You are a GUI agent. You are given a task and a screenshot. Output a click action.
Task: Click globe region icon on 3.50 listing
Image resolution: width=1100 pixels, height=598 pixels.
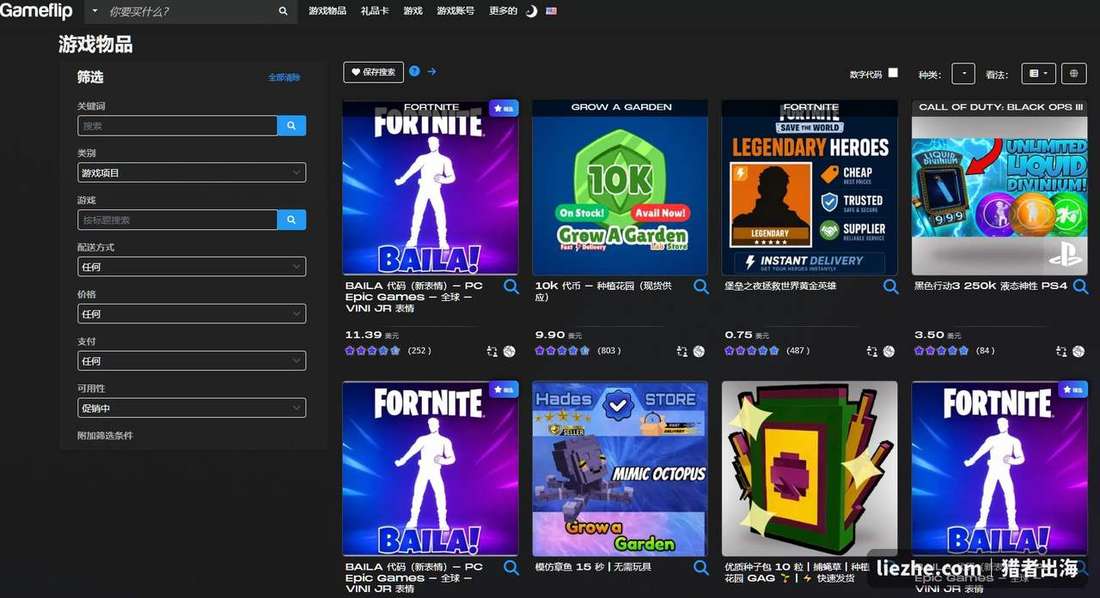1078,351
